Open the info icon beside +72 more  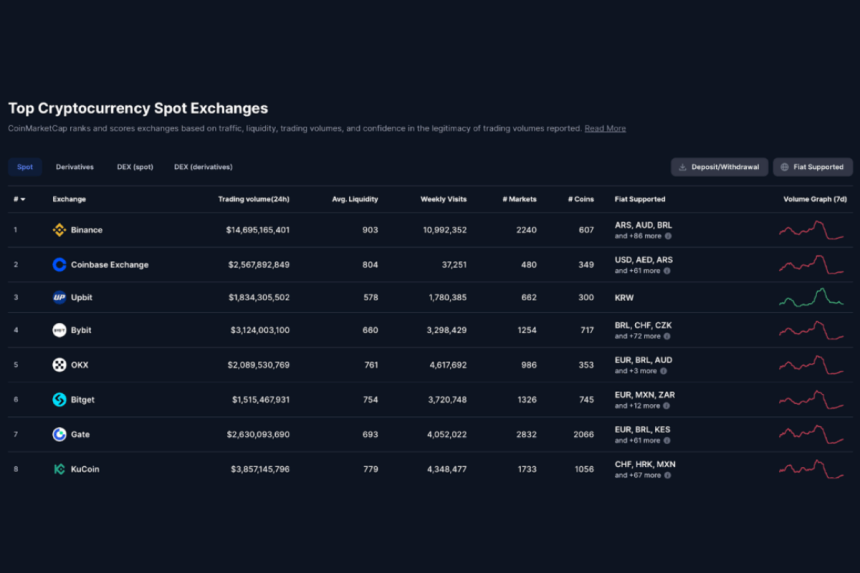pyautogui.click(x=667, y=336)
